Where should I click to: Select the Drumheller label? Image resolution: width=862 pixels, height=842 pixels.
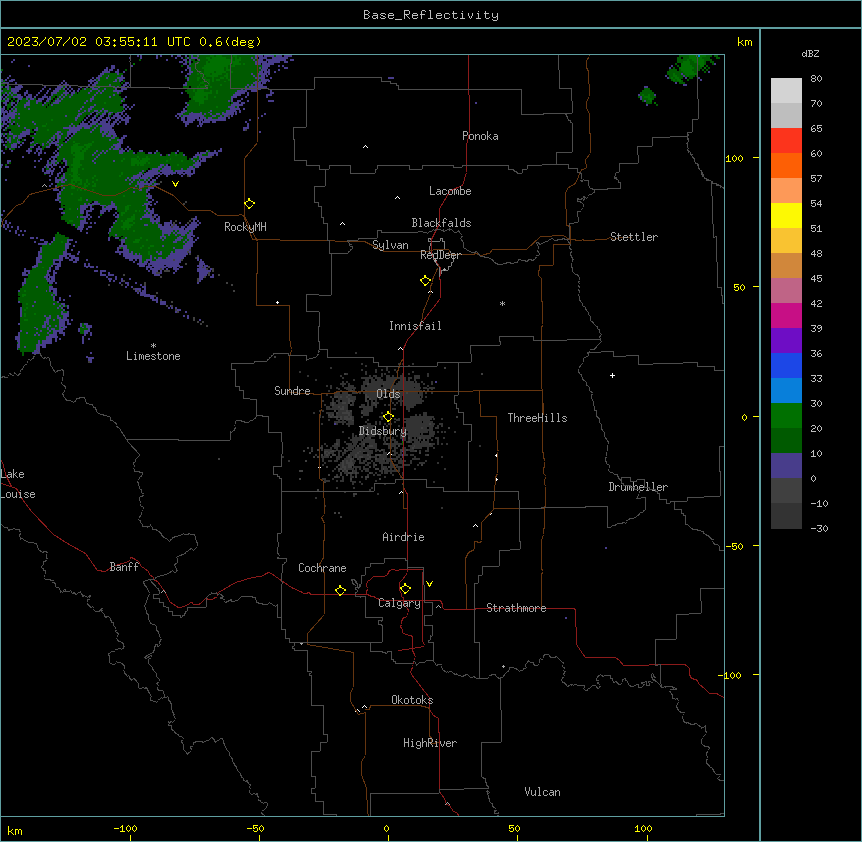click(x=638, y=487)
